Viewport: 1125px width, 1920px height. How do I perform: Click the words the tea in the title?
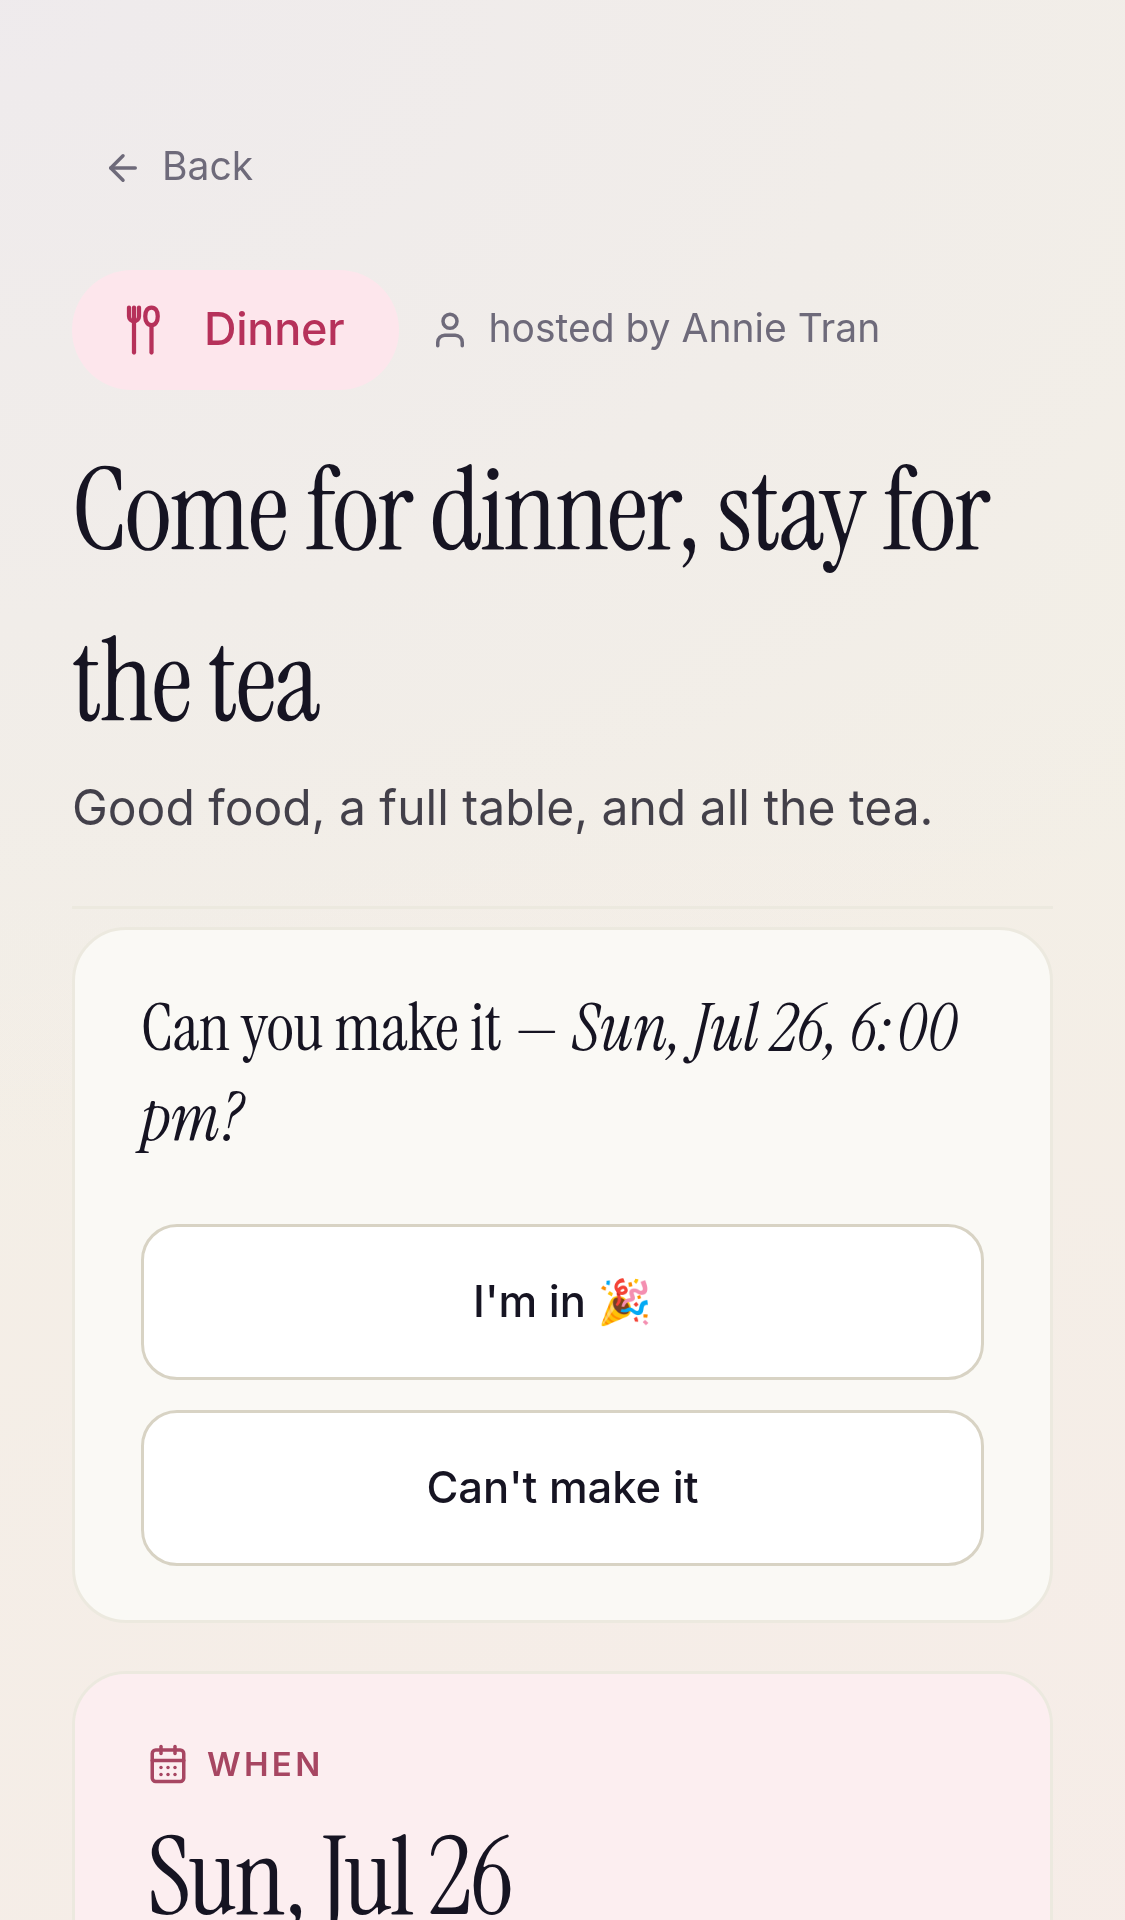point(197,682)
